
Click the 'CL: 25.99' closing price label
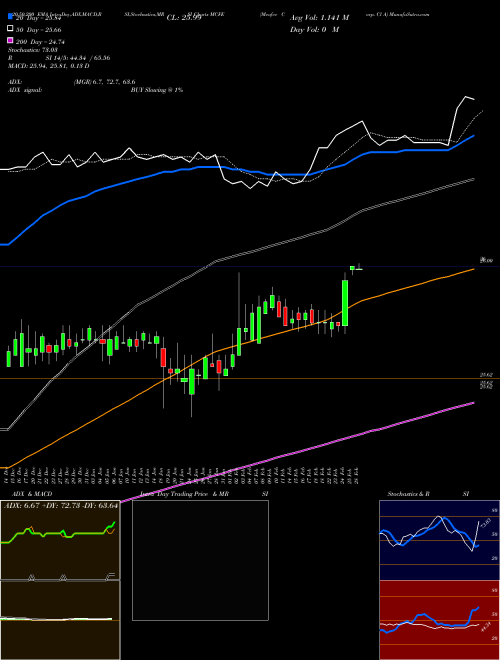184,18
